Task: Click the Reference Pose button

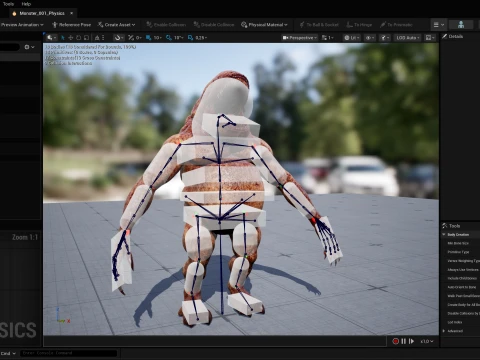Action: tap(71, 25)
